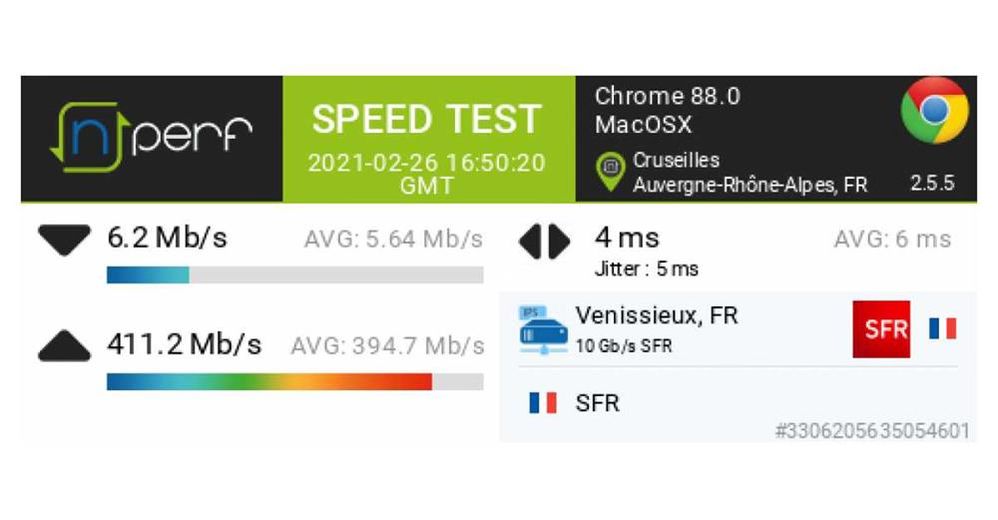Click the 4 ms latency value
The height and width of the screenshot is (520, 998).
pyautogui.click(x=627, y=238)
